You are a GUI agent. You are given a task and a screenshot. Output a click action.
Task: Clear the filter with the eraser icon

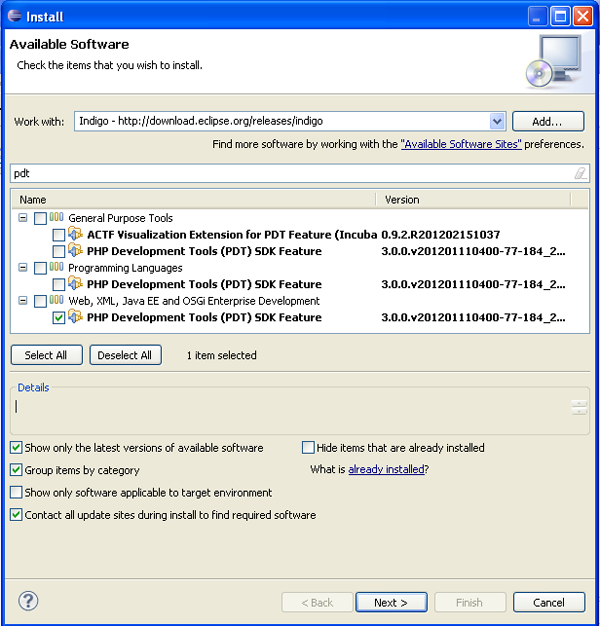(x=580, y=173)
